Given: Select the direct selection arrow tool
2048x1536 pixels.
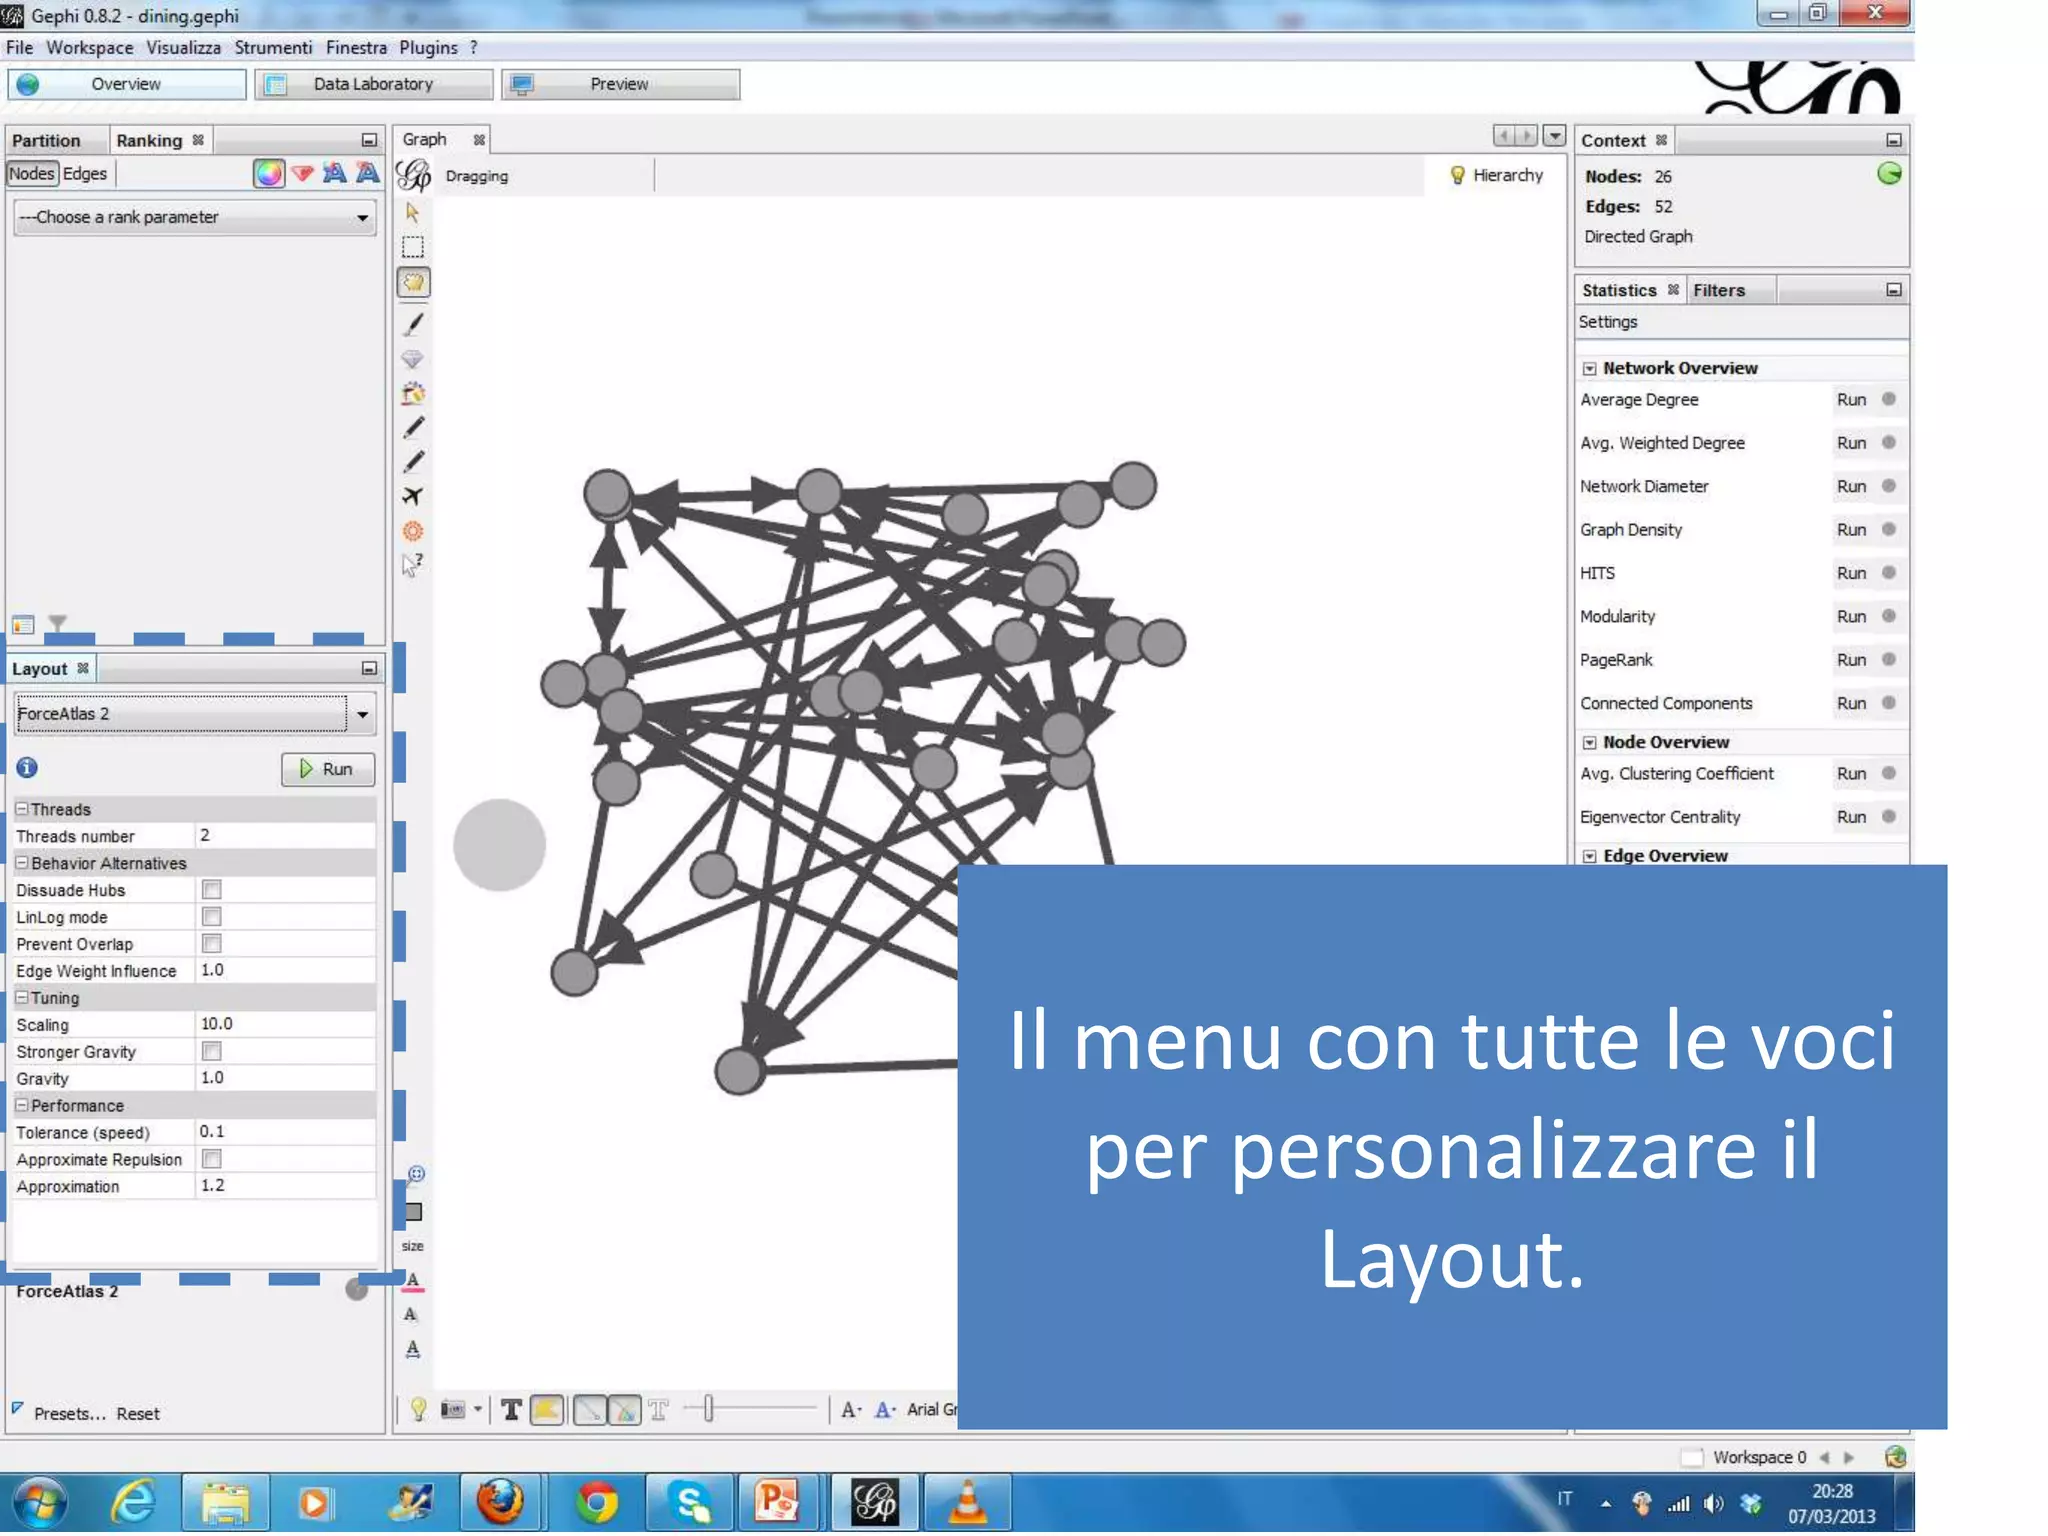Looking at the screenshot, I should click(412, 212).
